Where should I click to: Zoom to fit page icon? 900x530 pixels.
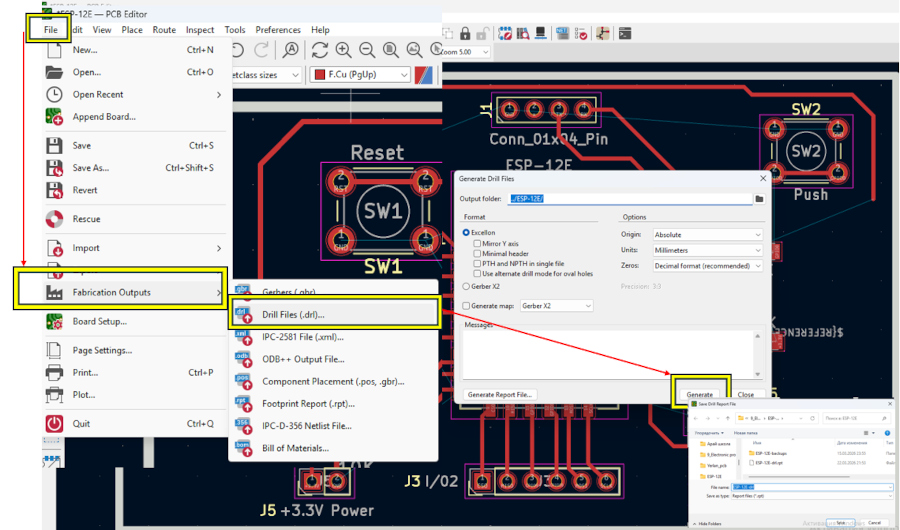point(391,51)
